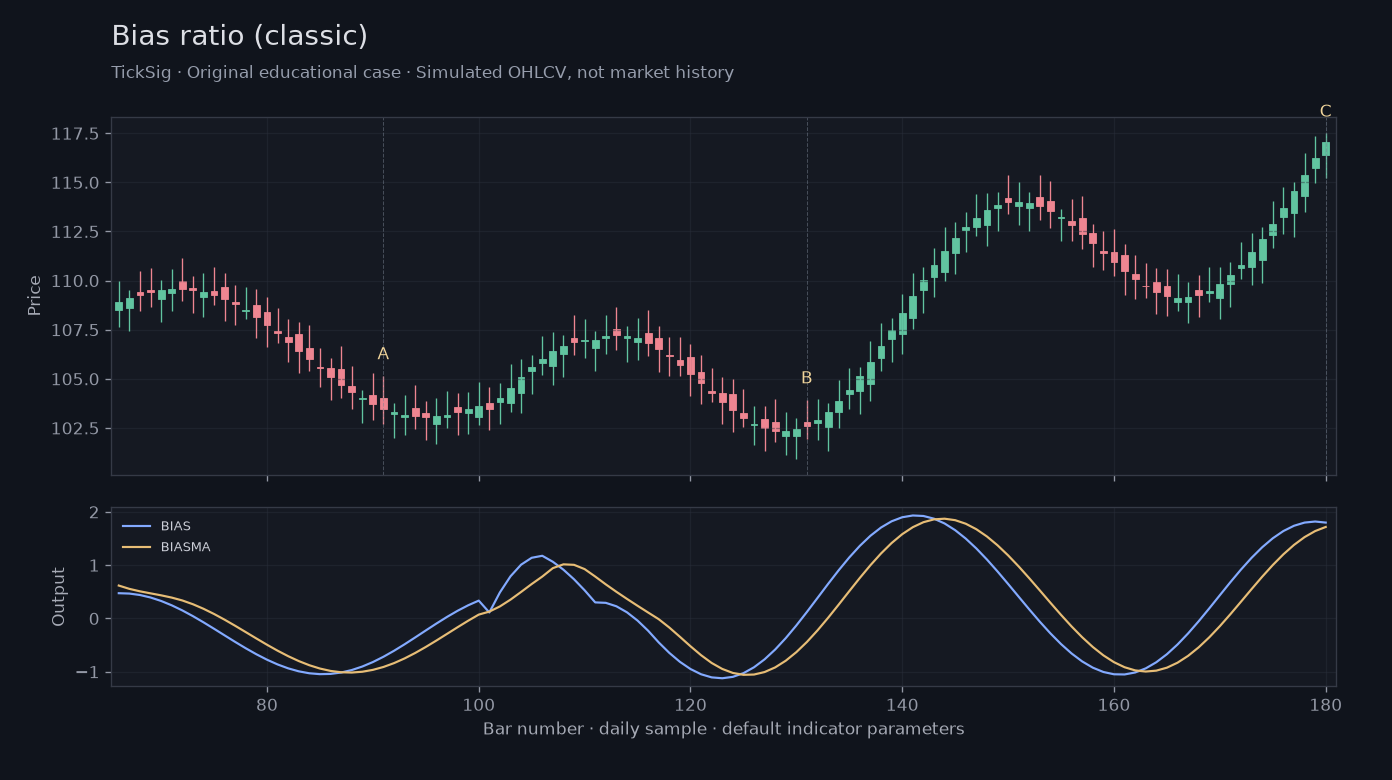Click price axis tick 112.5
Screen dimensions: 1392x780
click(75, 232)
